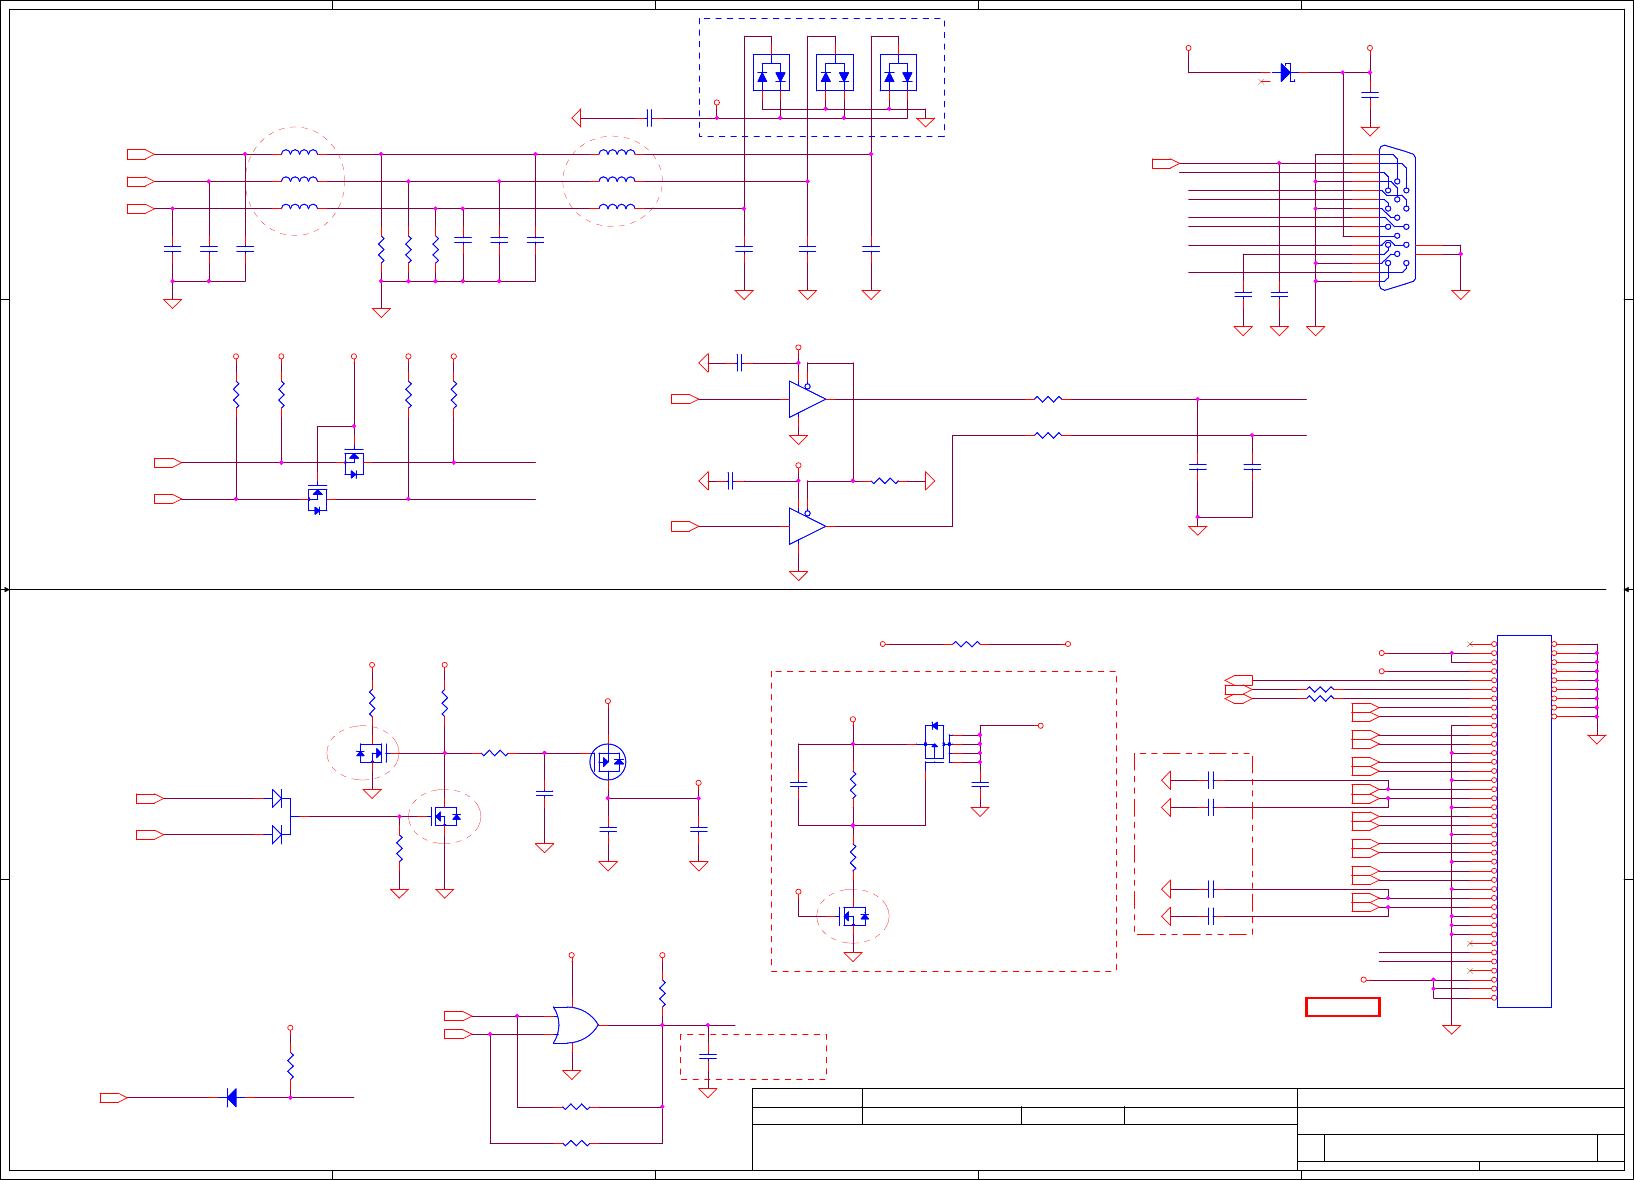The width and height of the screenshot is (1634, 1180).
Task: Select the lower diode of the dual-diode pair
Action: click(278, 834)
